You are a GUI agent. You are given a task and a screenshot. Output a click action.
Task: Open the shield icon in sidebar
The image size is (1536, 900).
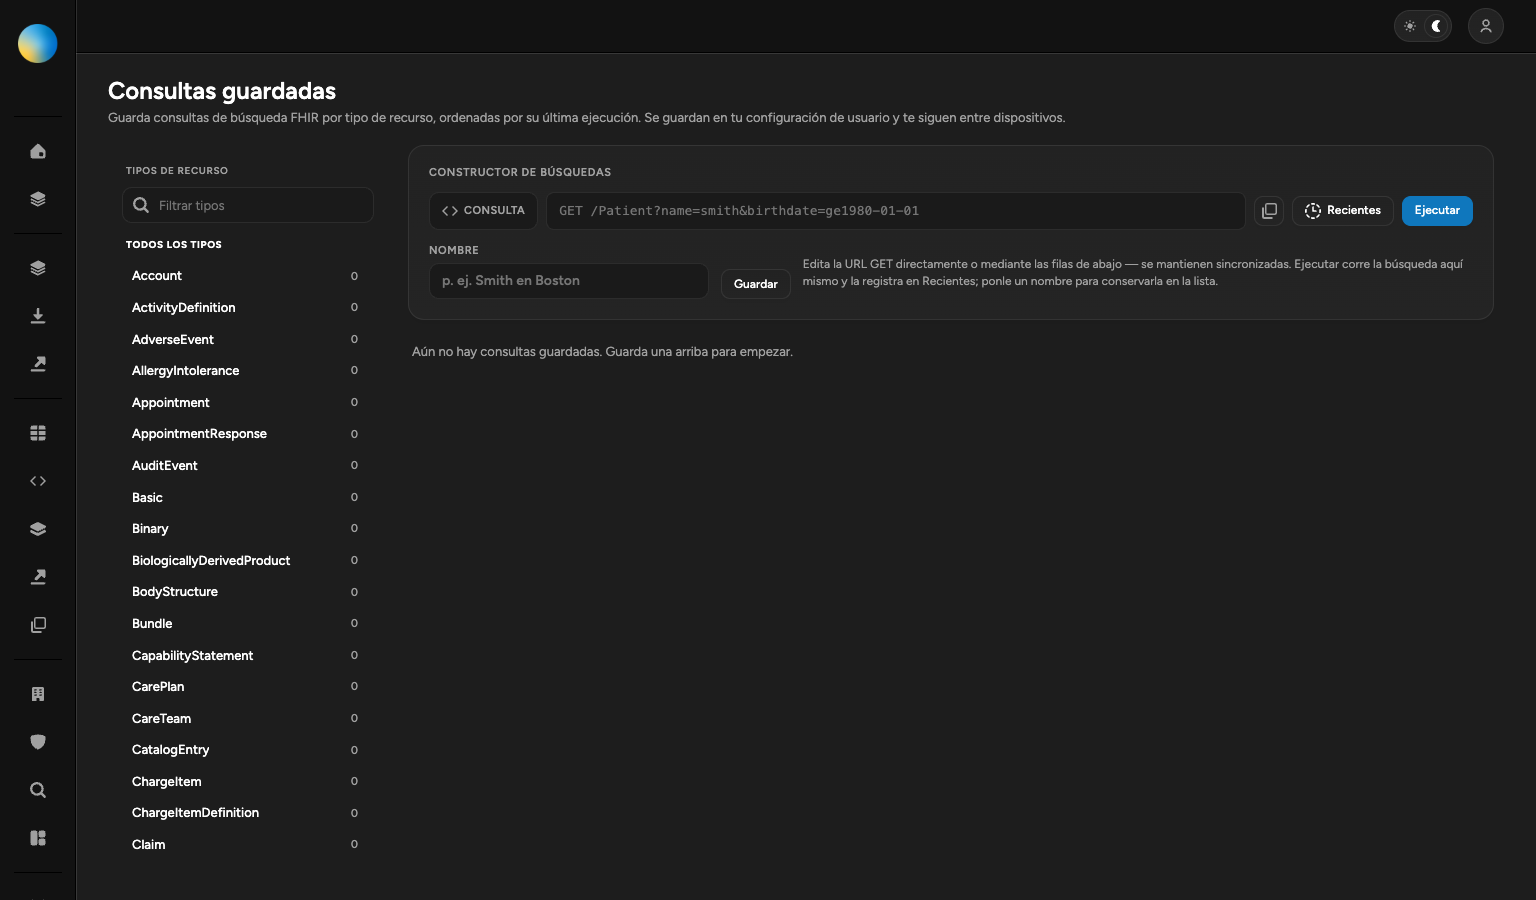pyautogui.click(x=38, y=742)
